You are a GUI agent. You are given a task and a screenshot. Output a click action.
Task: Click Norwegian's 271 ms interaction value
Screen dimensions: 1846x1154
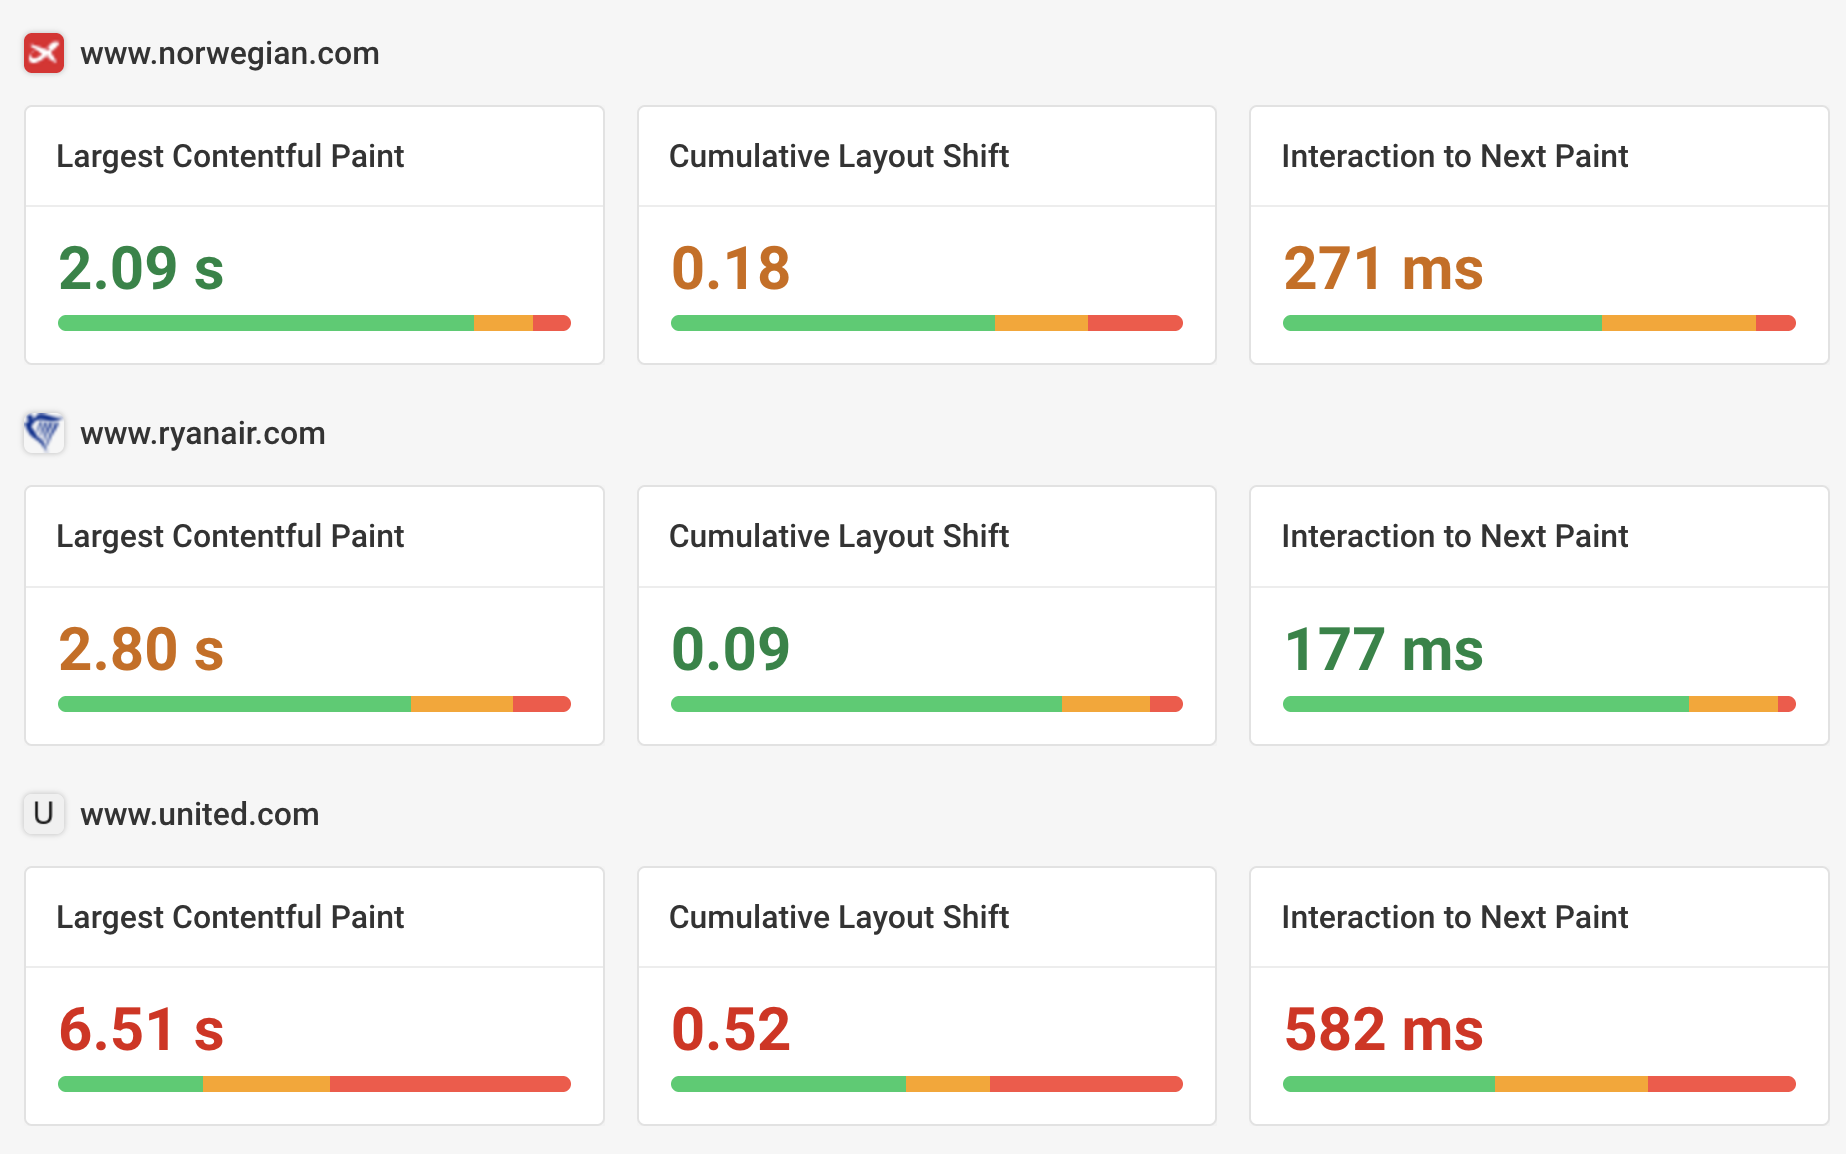click(x=1383, y=268)
